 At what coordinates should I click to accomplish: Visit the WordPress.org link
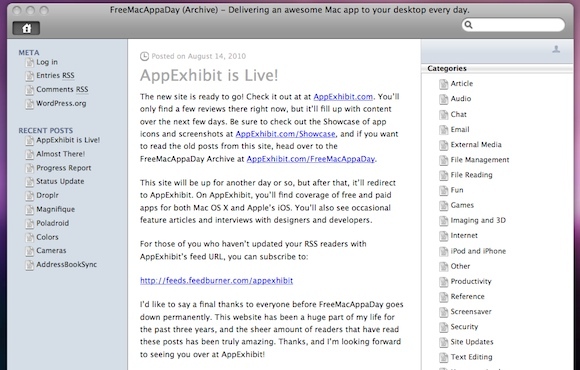coord(61,103)
